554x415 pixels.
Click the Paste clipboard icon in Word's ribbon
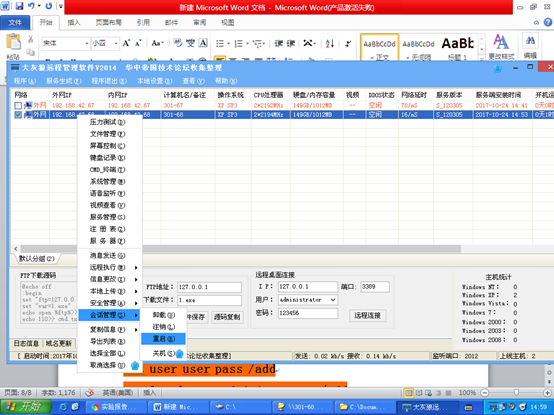[x=13, y=42]
